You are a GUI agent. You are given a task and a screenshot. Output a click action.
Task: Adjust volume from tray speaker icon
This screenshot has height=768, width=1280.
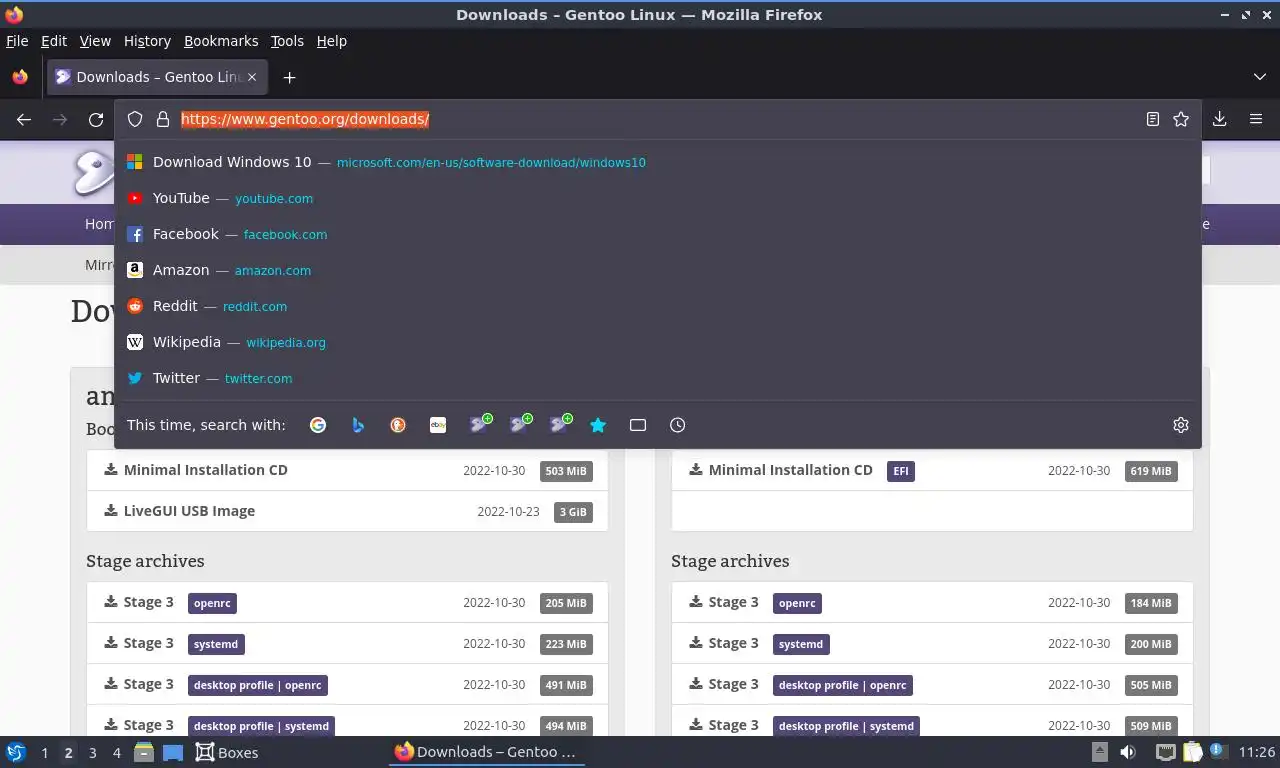pos(1128,752)
